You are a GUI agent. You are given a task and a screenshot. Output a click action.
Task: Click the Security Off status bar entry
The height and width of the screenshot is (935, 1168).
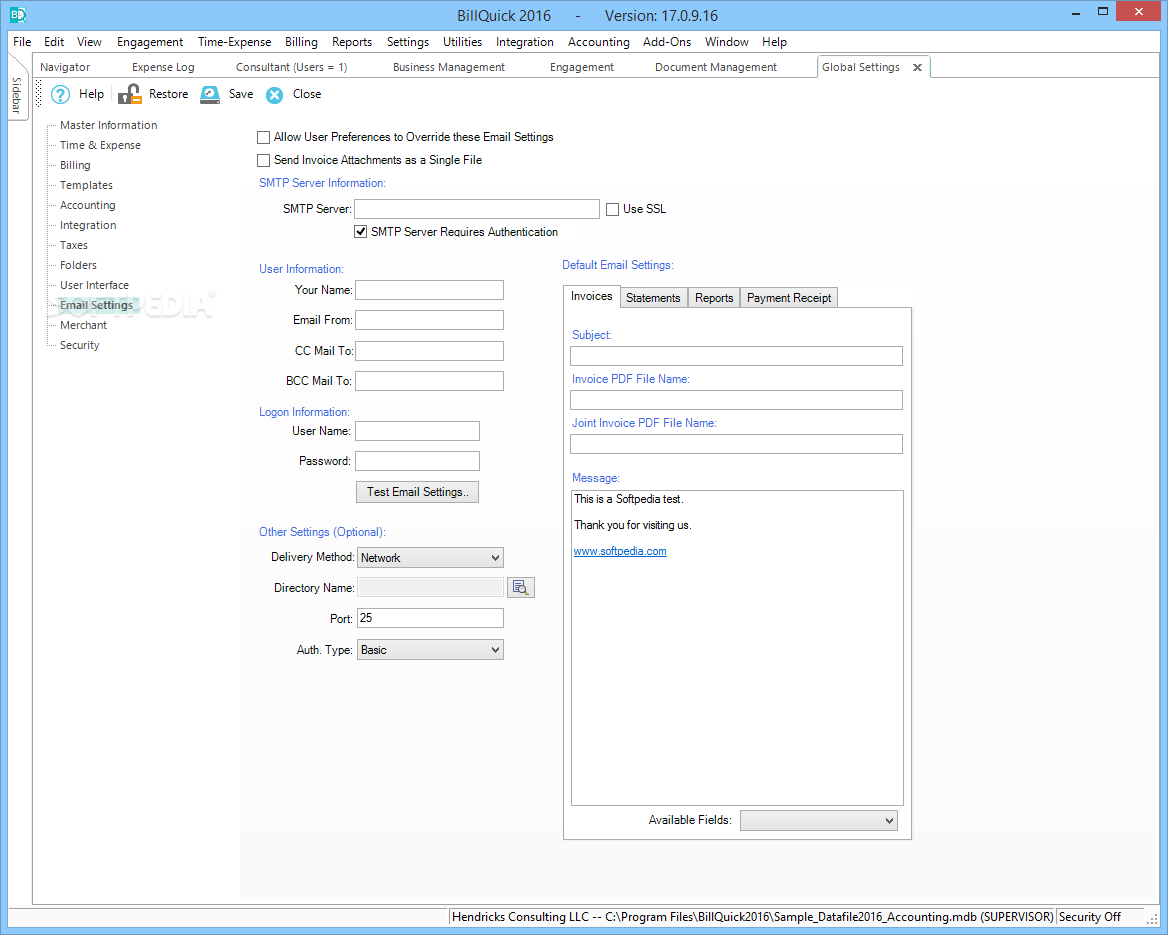(1089, 917)
